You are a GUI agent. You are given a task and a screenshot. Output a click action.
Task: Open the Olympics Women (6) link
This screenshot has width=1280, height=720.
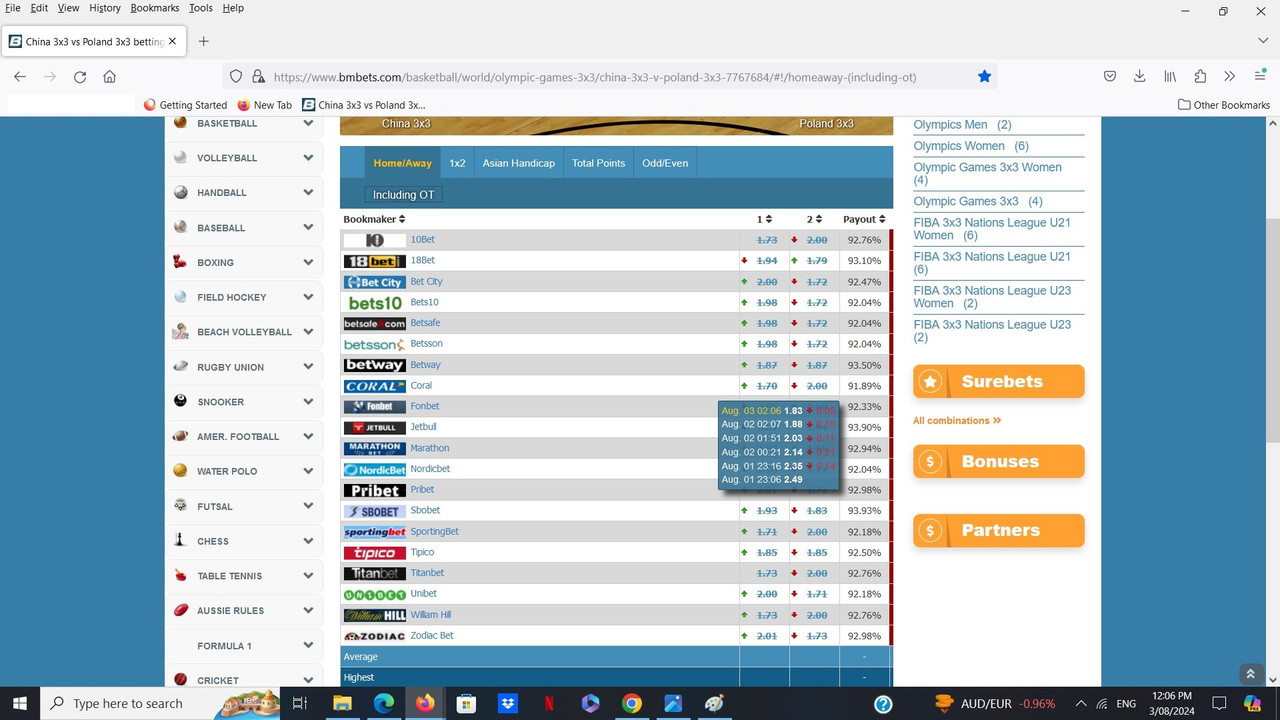971,146
